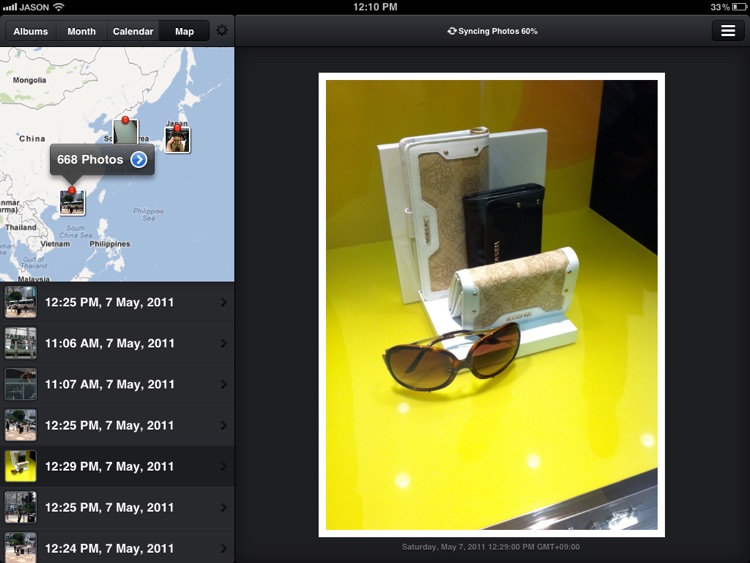The image size is (750, 563).
Task: Tap the battery icon in status bar
Action: (x=739, y=7)
